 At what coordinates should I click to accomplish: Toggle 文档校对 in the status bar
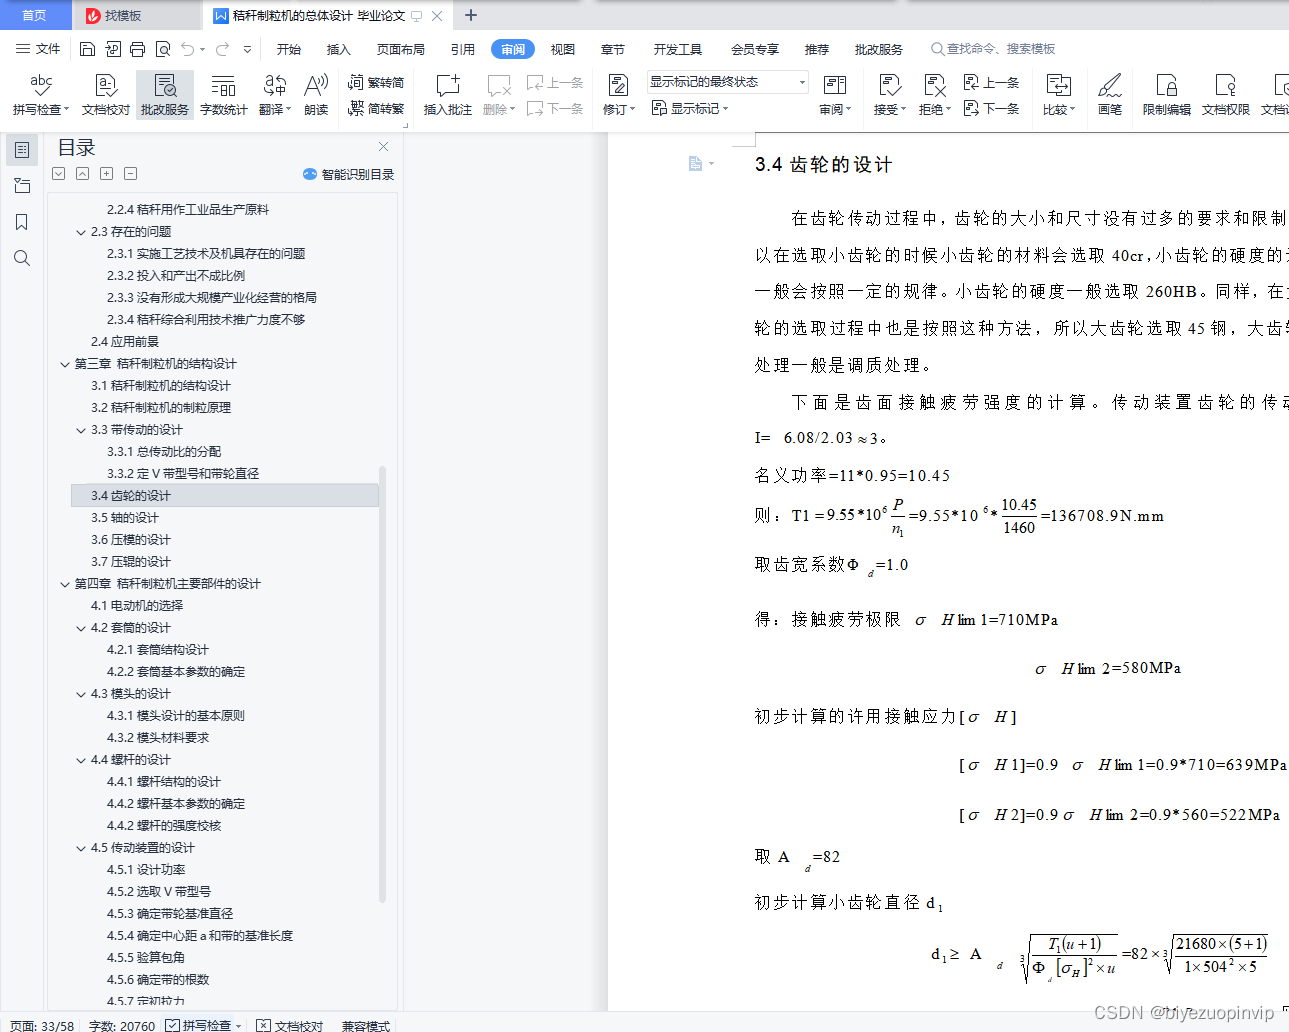pyautogui.click(x=290, y=1025)
